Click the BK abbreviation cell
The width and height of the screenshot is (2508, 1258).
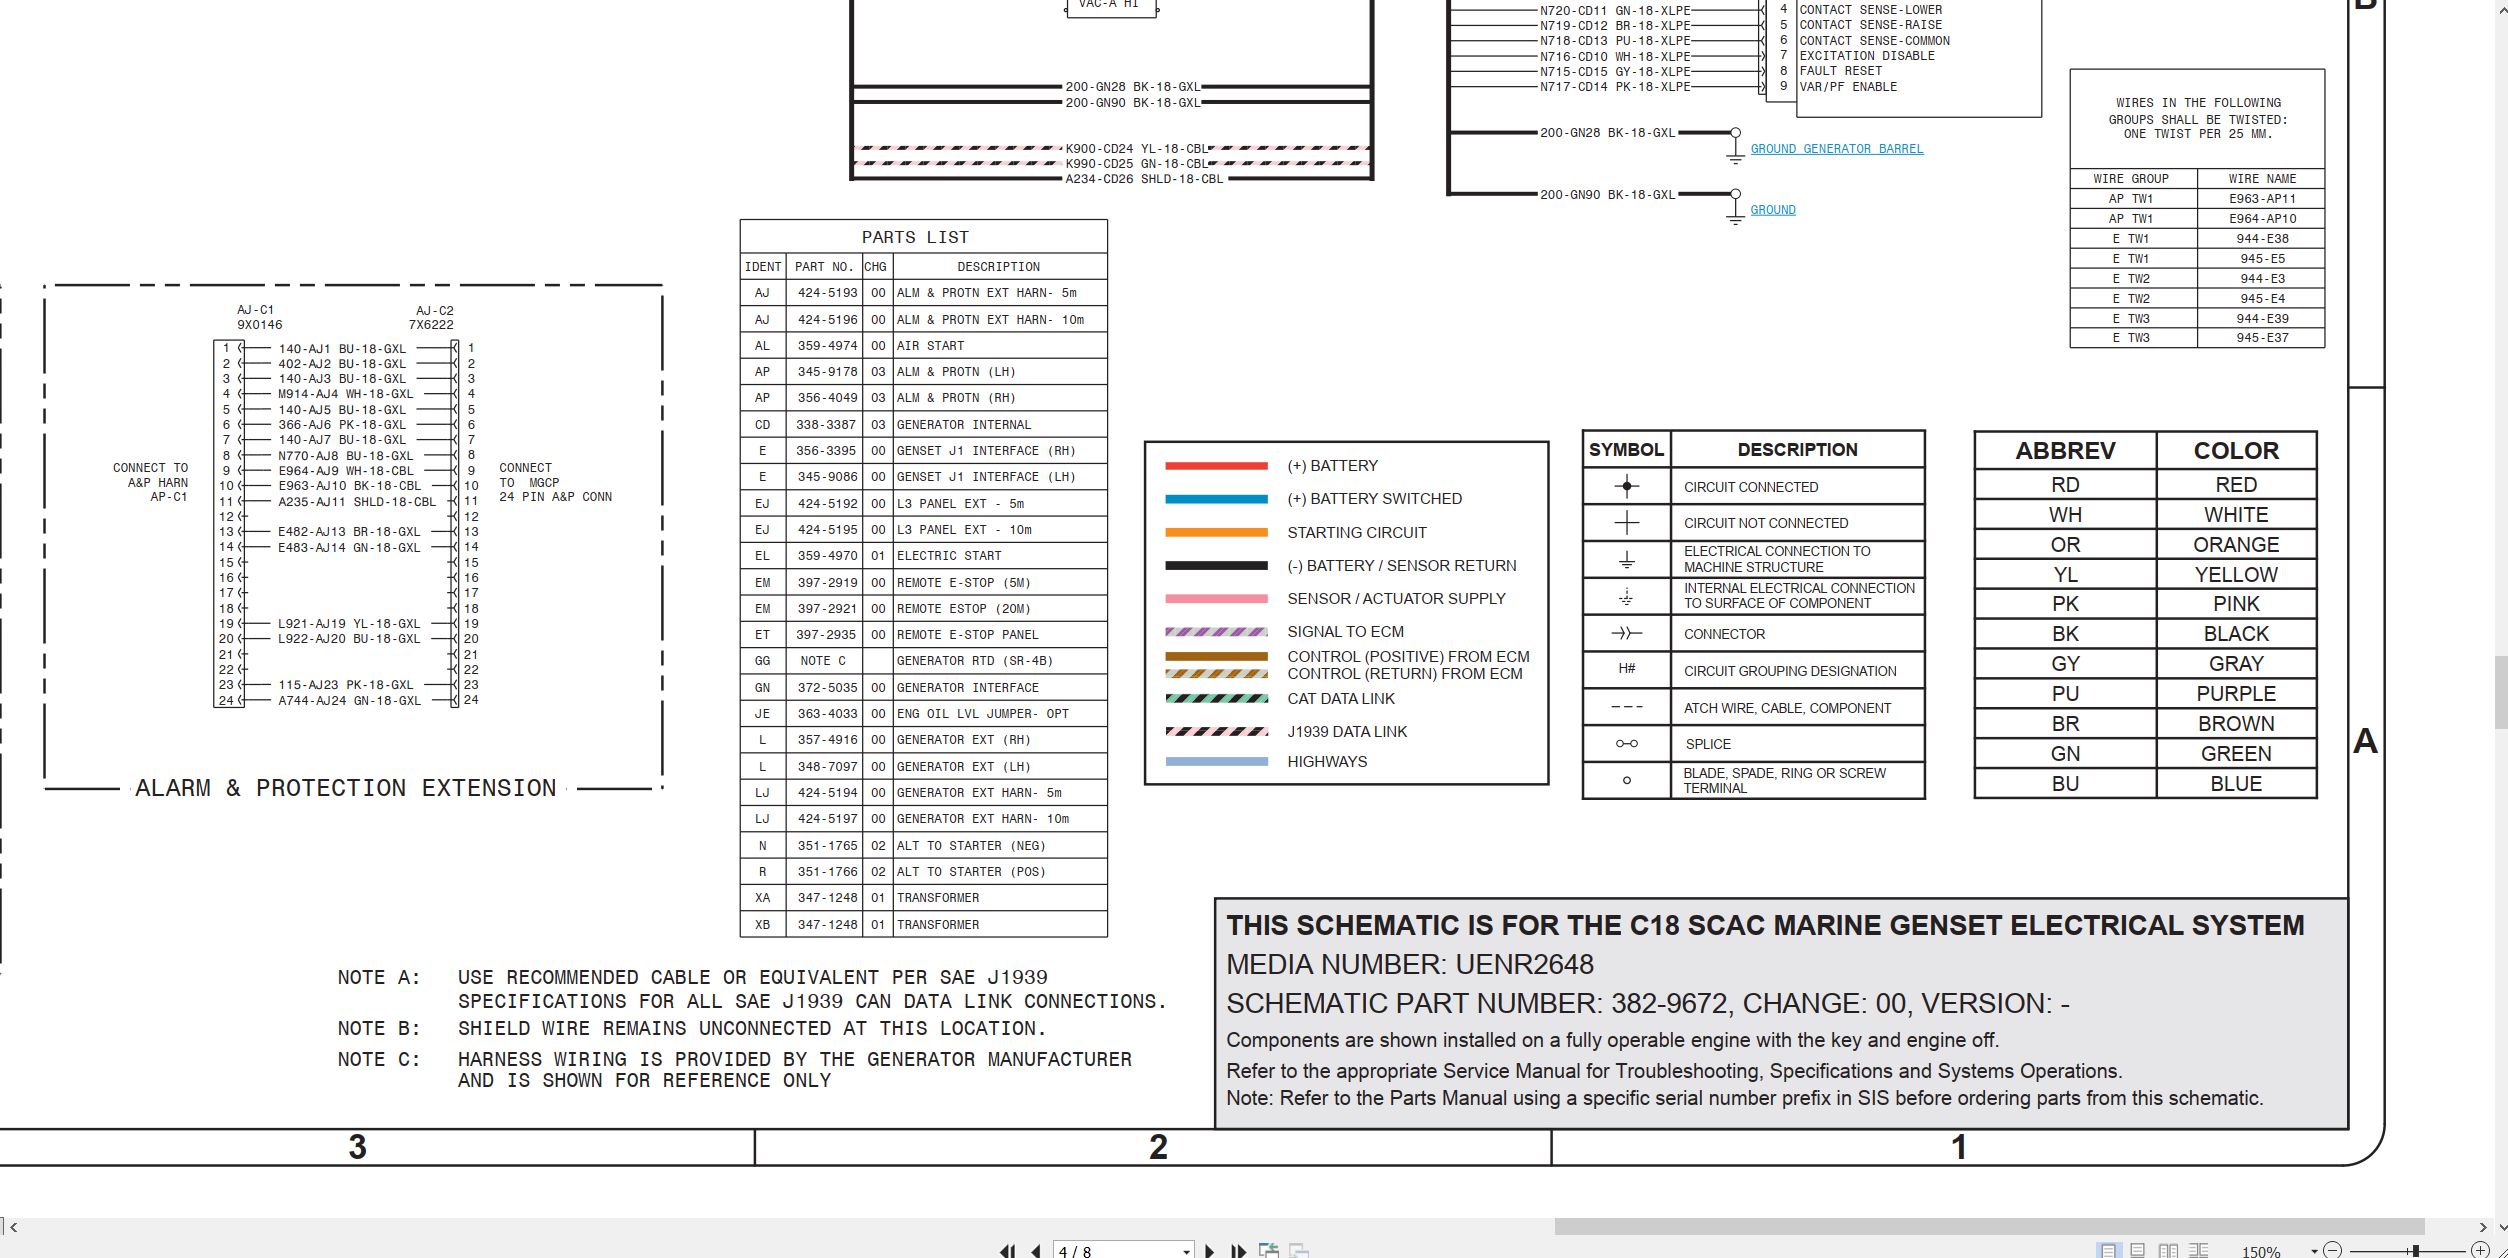2065,634
